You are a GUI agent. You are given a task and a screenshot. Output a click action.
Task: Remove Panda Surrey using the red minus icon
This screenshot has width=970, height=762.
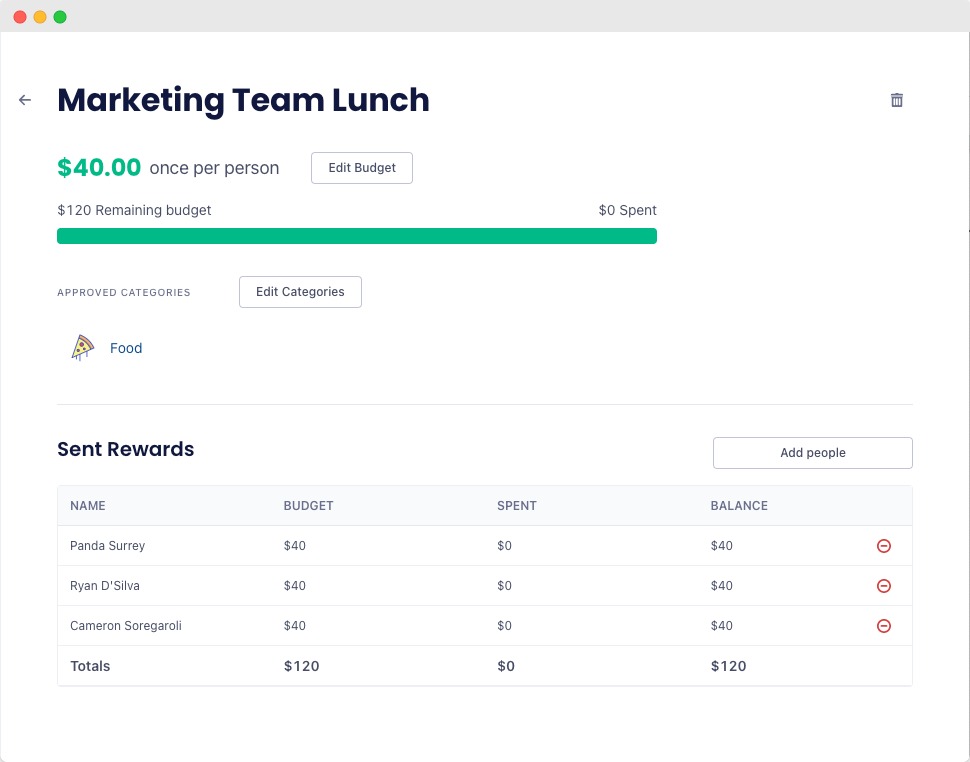[884, 546]
